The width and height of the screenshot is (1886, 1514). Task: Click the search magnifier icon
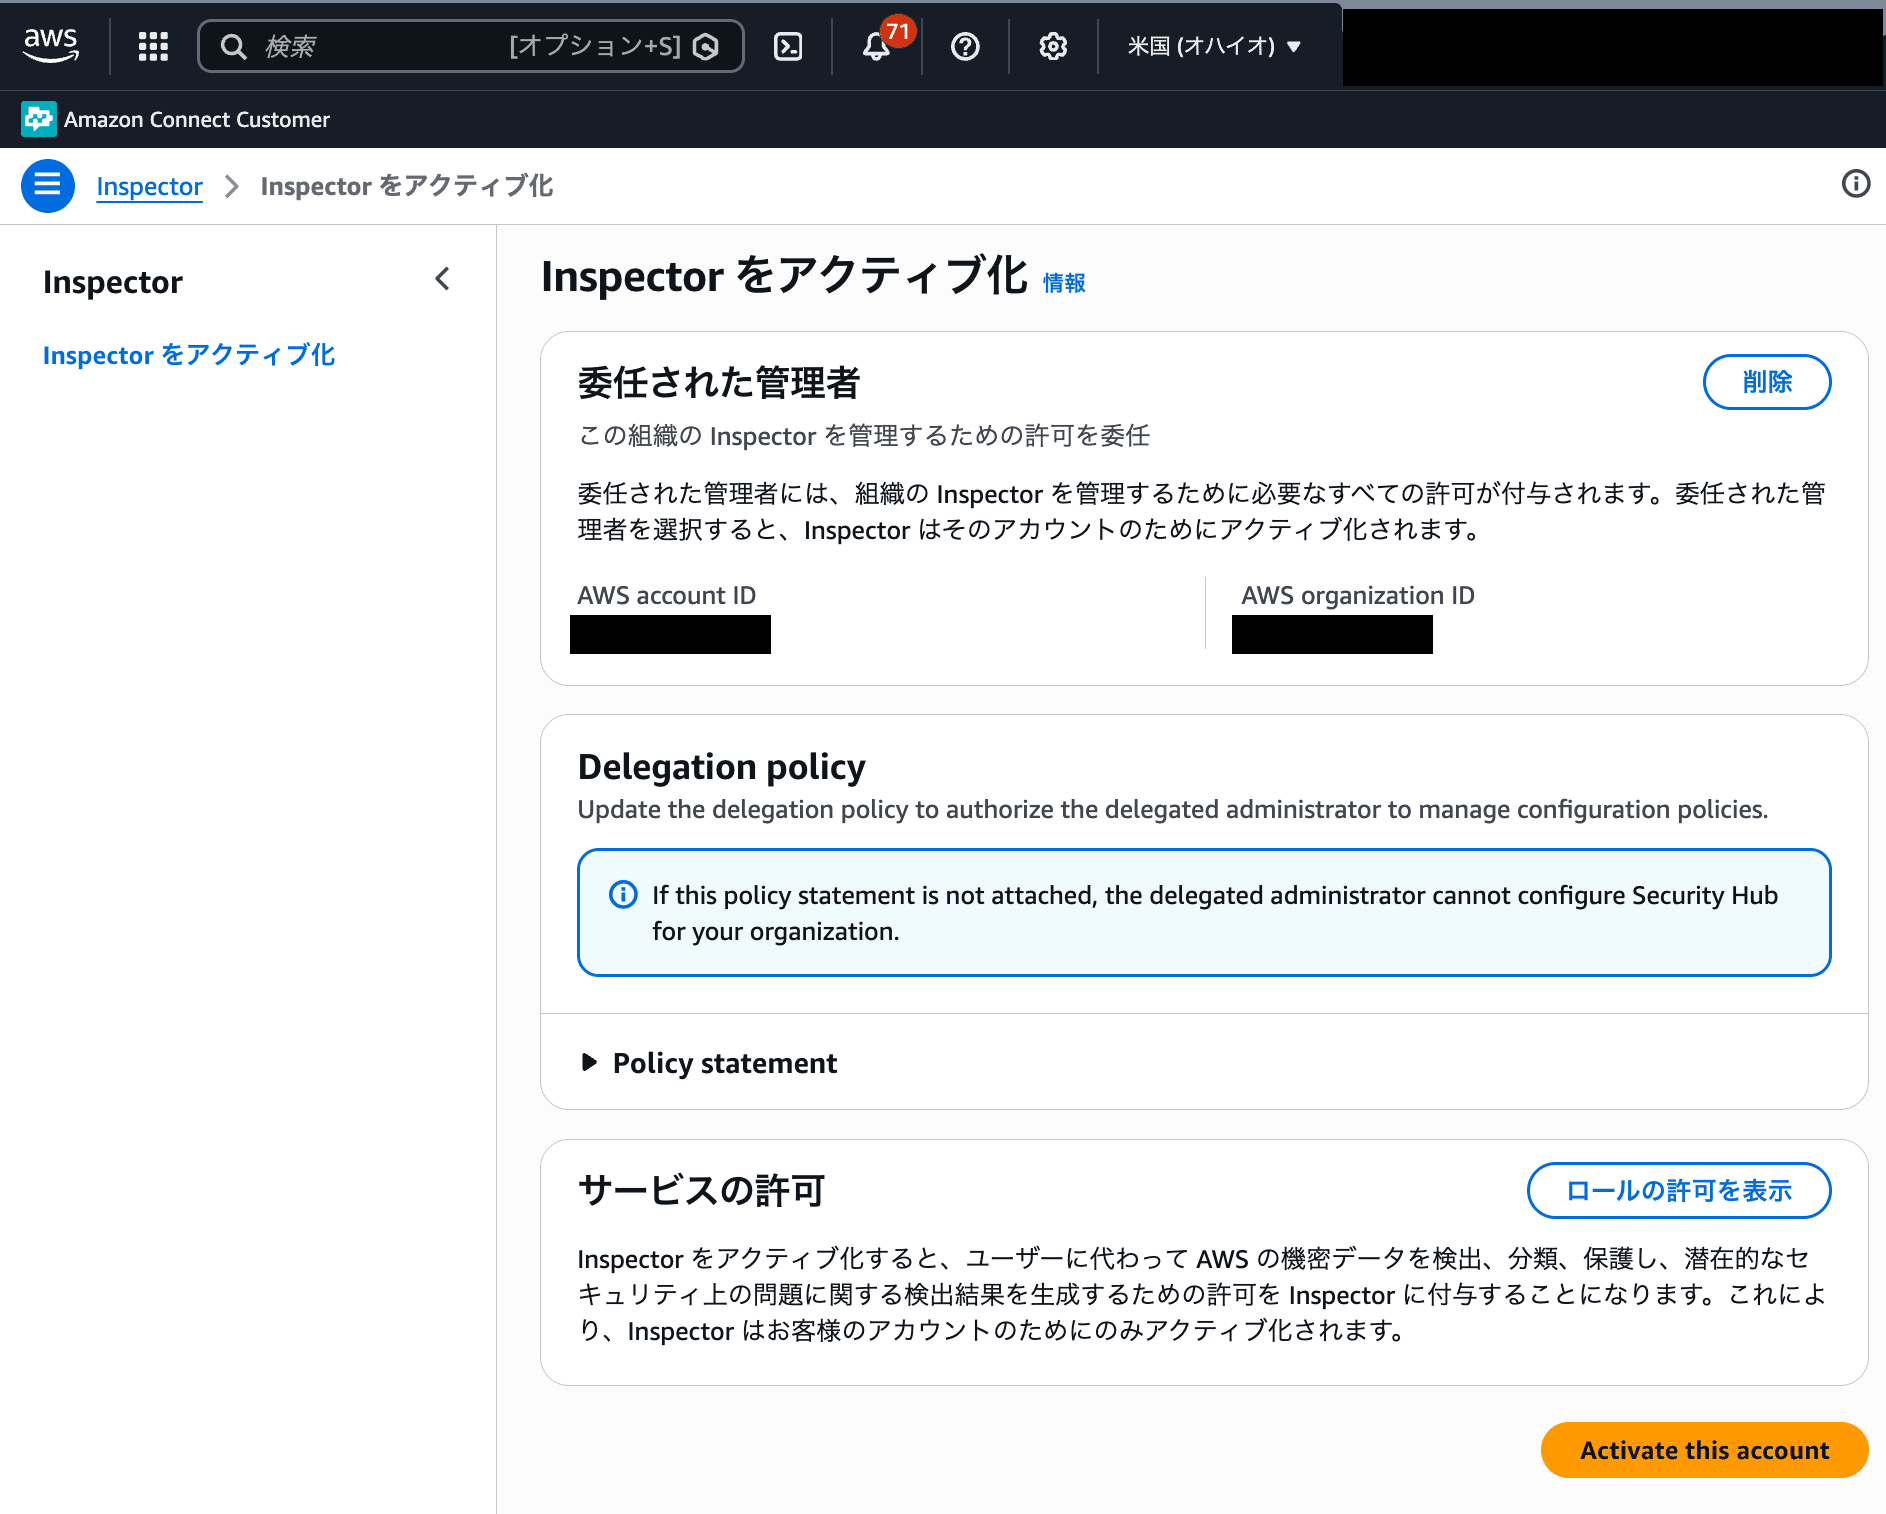tap(233, 46)
